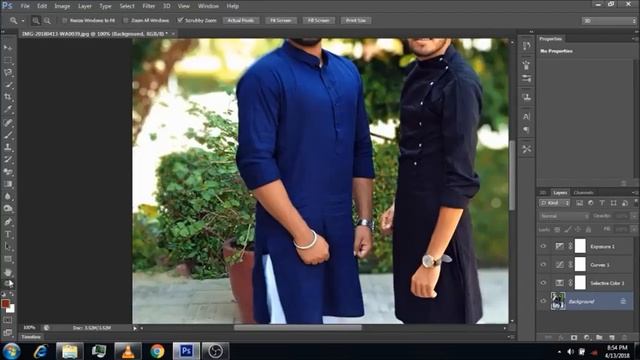Select the Move tool
This screenshot has height=360, width=640.
click(x=8, y=48)
